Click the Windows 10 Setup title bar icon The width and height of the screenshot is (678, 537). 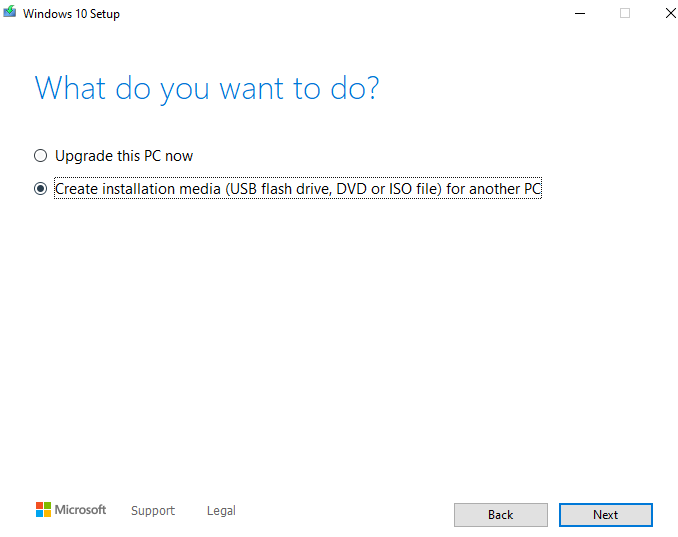tap(10, 12)
